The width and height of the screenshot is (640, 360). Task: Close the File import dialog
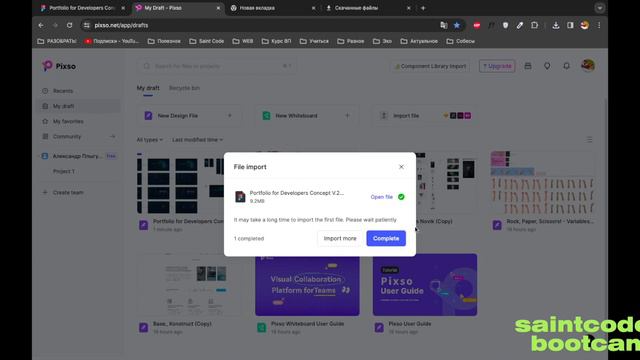point(401,167)
